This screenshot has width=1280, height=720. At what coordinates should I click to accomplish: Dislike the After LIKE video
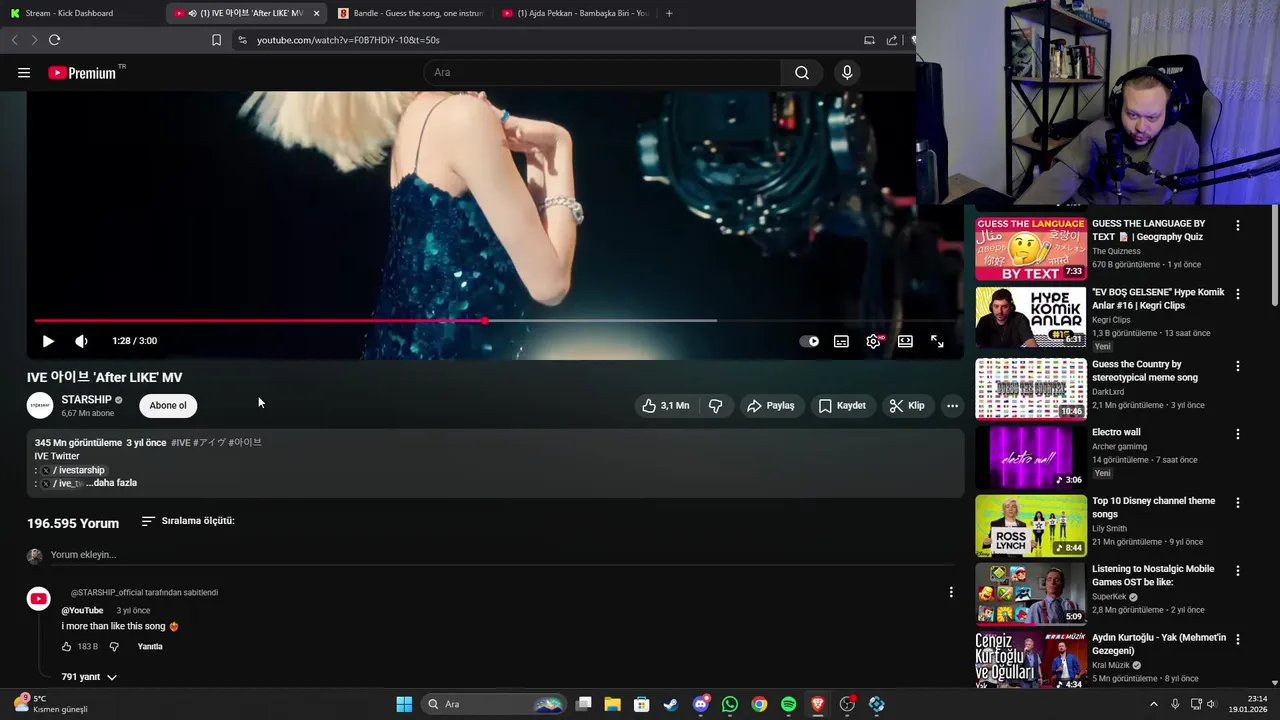tap(716, 405)
